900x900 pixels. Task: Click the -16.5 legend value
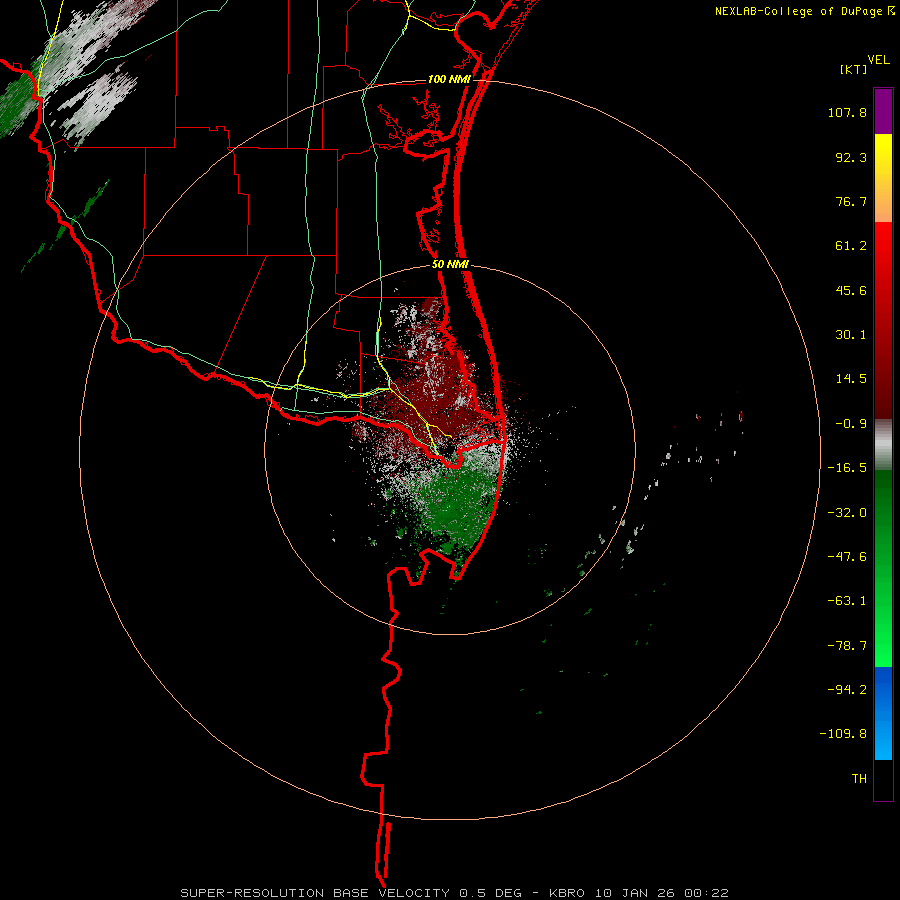coord(847,468)
